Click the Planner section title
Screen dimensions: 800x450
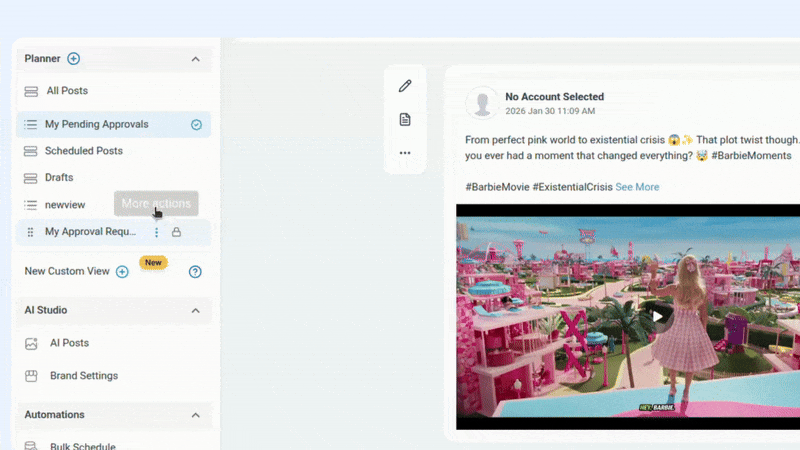coord(42,59)
